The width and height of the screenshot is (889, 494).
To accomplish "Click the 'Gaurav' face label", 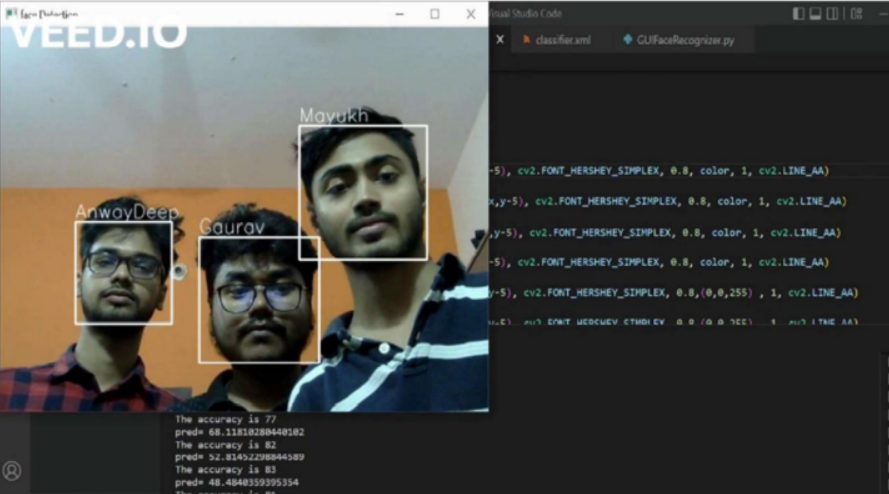I will click(x=232, y=227).
